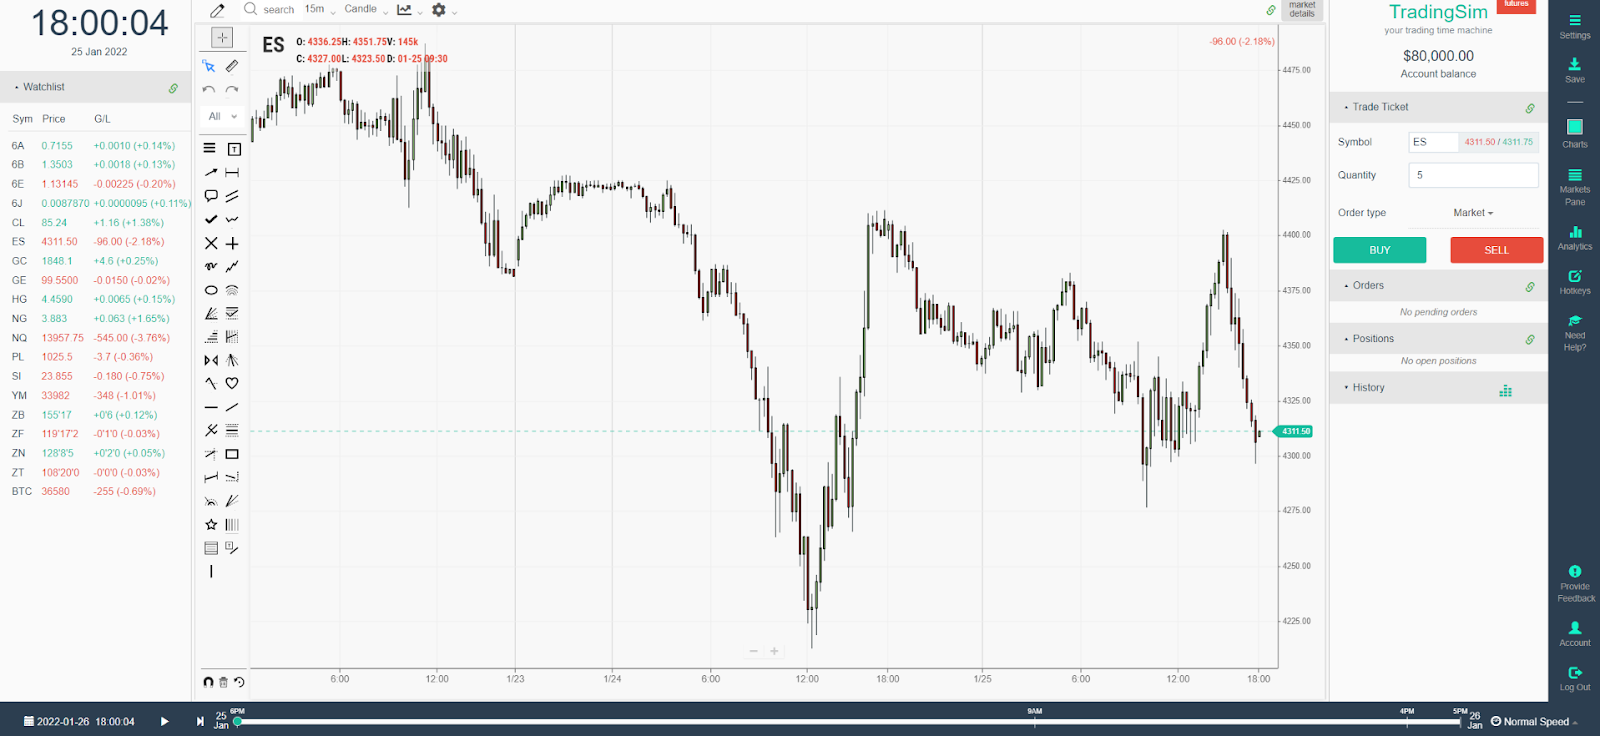Select the callout speech bubble tool

click(x=211, y=196)
